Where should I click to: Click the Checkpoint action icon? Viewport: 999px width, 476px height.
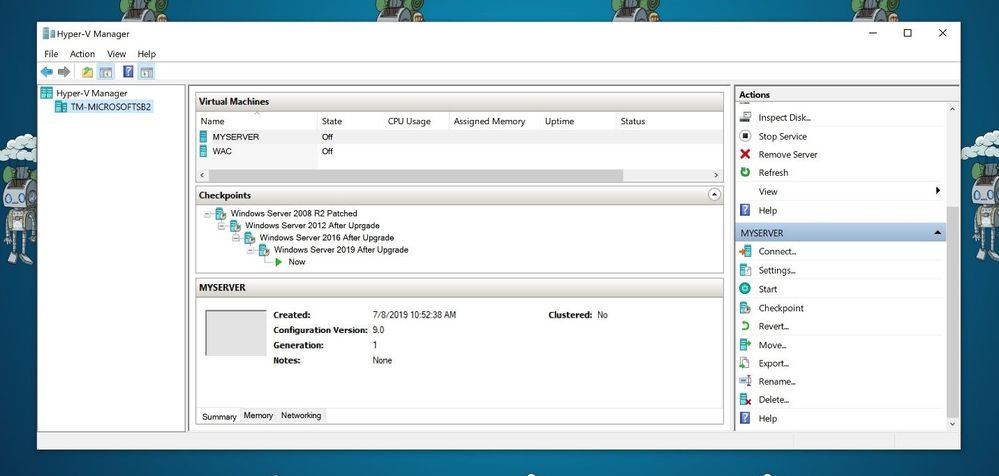click(745, 308)
